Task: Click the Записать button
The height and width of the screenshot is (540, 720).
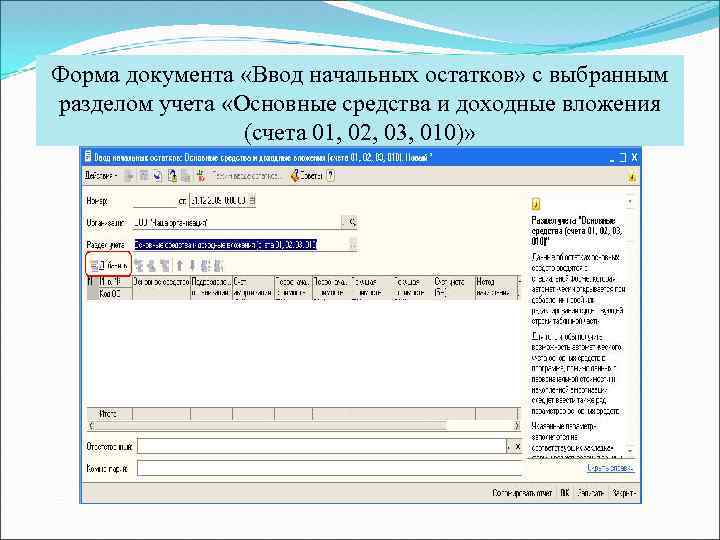Action: (x=591, y=493)
